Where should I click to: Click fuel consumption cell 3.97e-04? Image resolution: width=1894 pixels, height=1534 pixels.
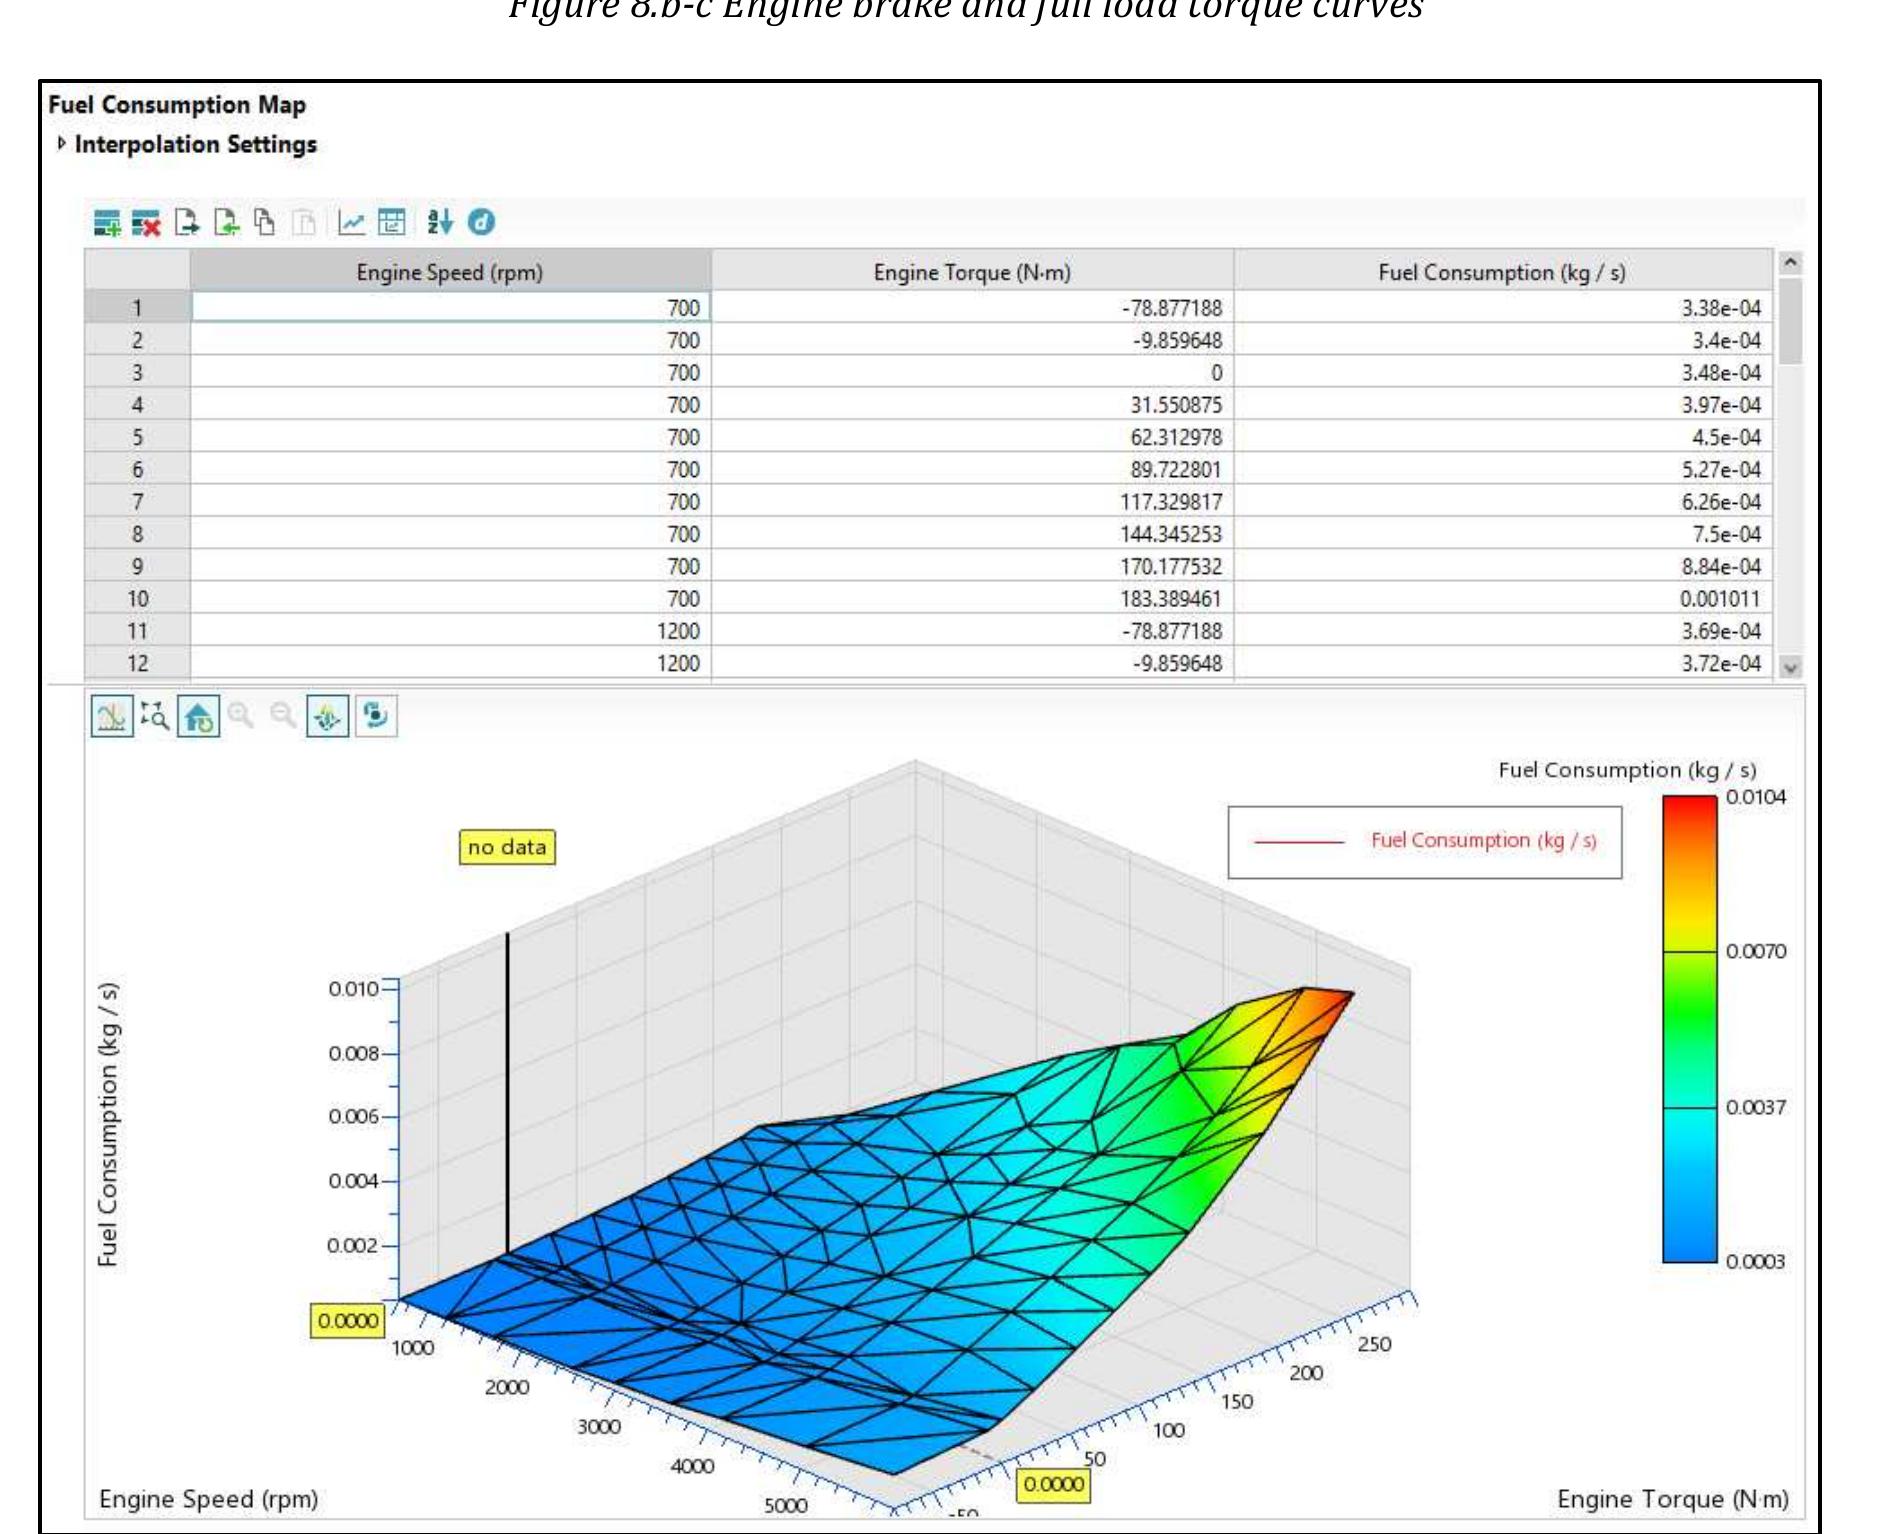(x=1502, y=405)
